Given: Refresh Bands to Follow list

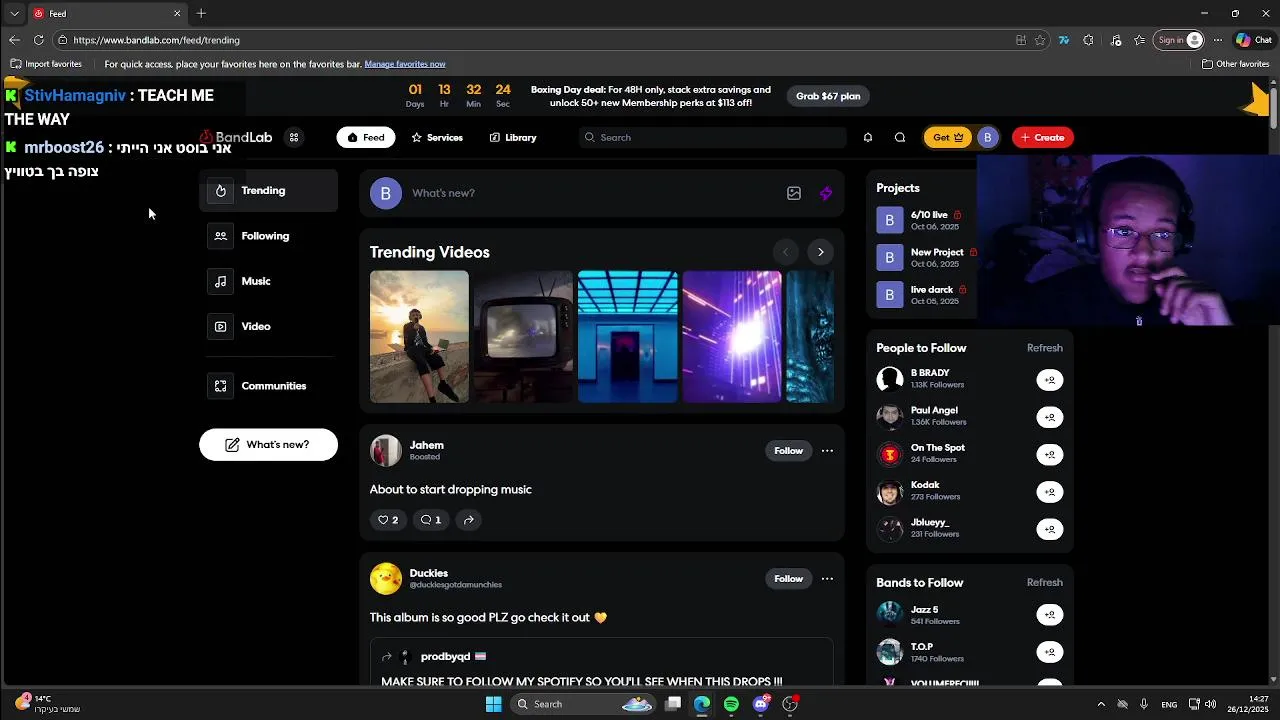Looking at the screenshot, I should tap(1044, 583).
